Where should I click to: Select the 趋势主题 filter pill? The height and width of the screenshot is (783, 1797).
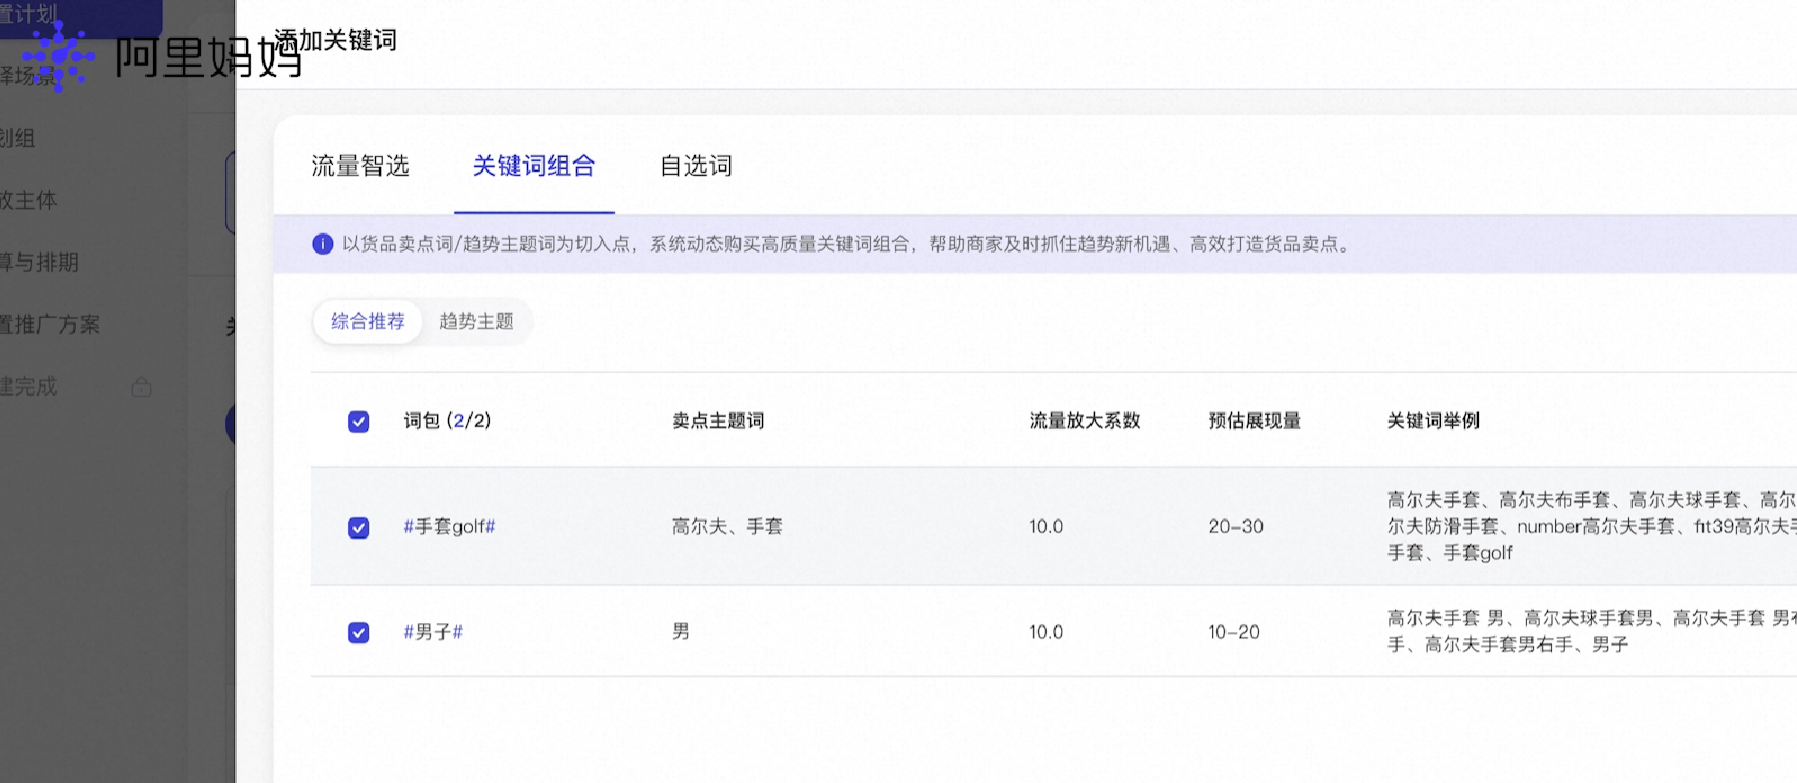tap(476, 322)
